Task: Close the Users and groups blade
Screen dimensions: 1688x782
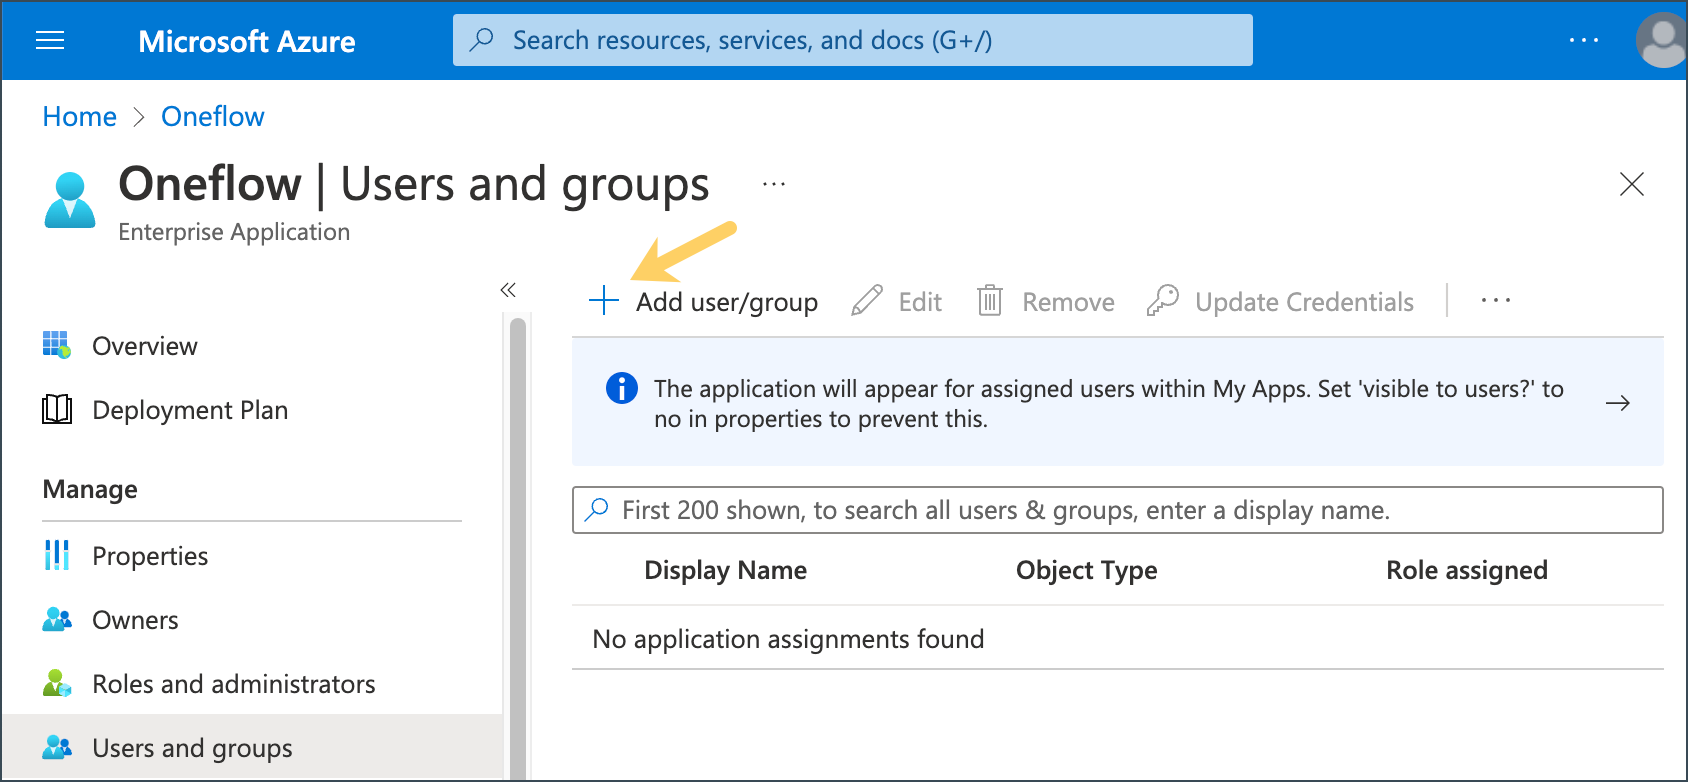Action: click(x=1631, y=184)
